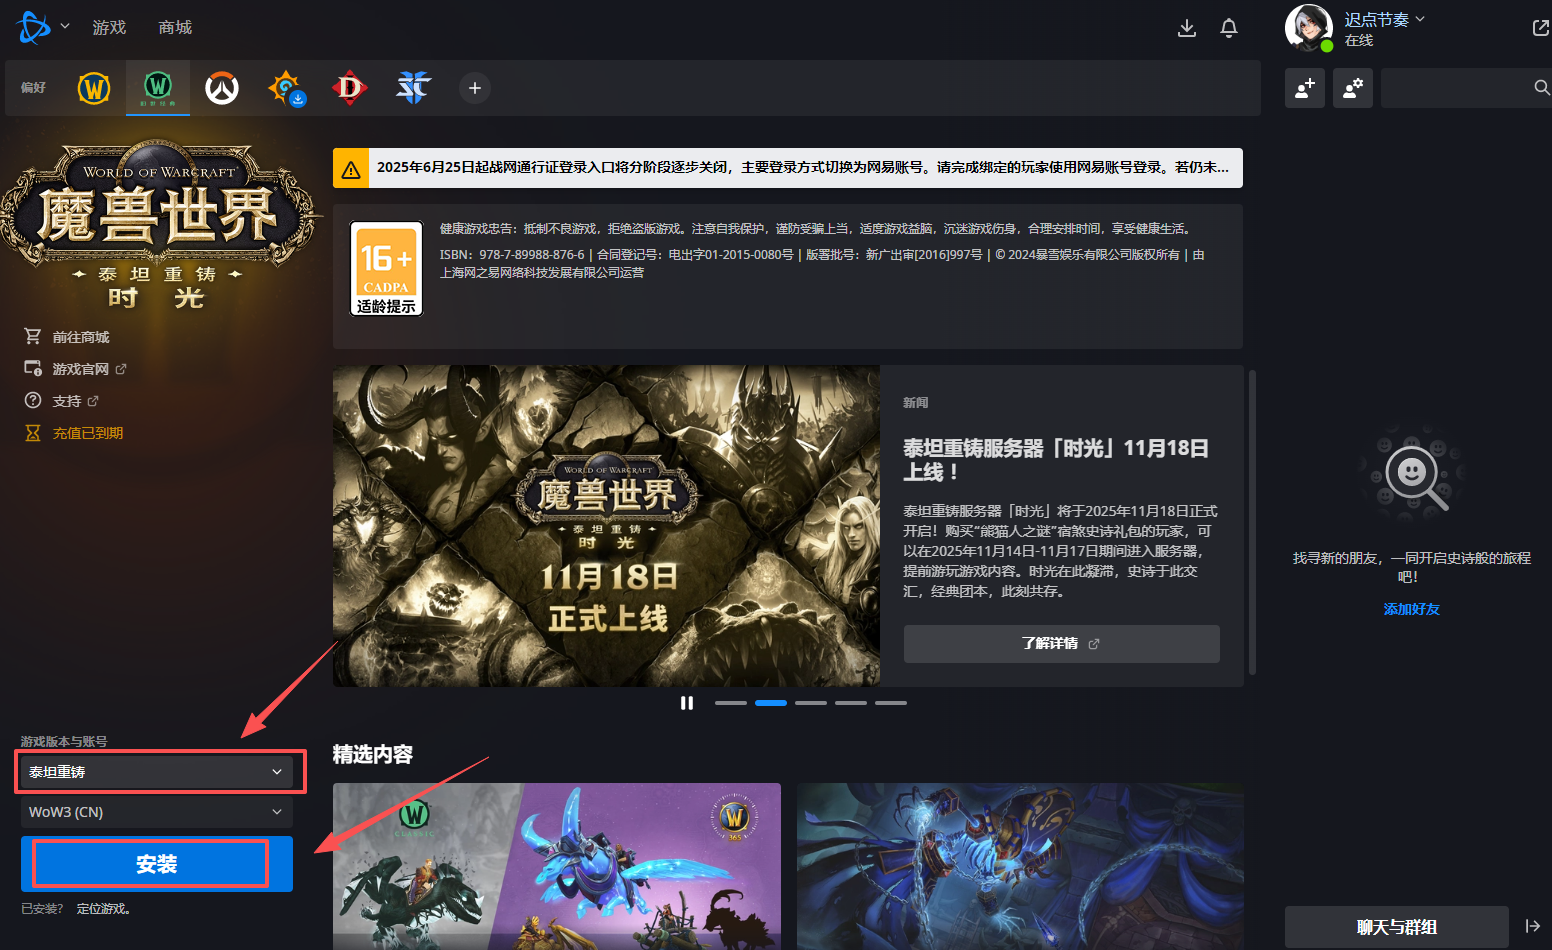The width and height of the screenshot is (1552, 950).
Task: Open the downloads arrow icon
Action: pyautogui.click(x=1187, y=28)
